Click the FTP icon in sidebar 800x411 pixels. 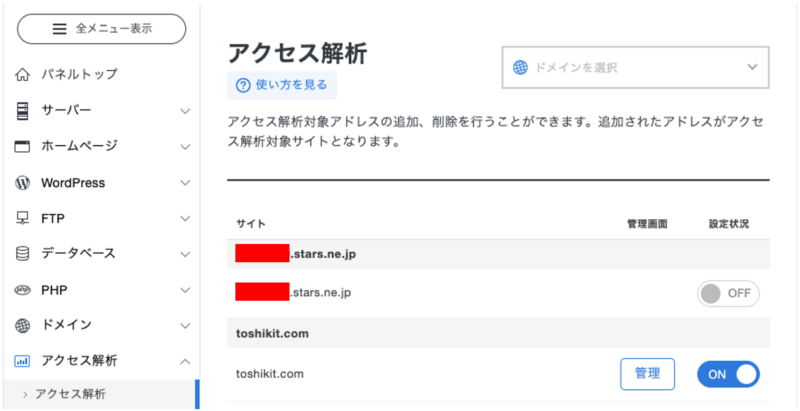[22, 218]
